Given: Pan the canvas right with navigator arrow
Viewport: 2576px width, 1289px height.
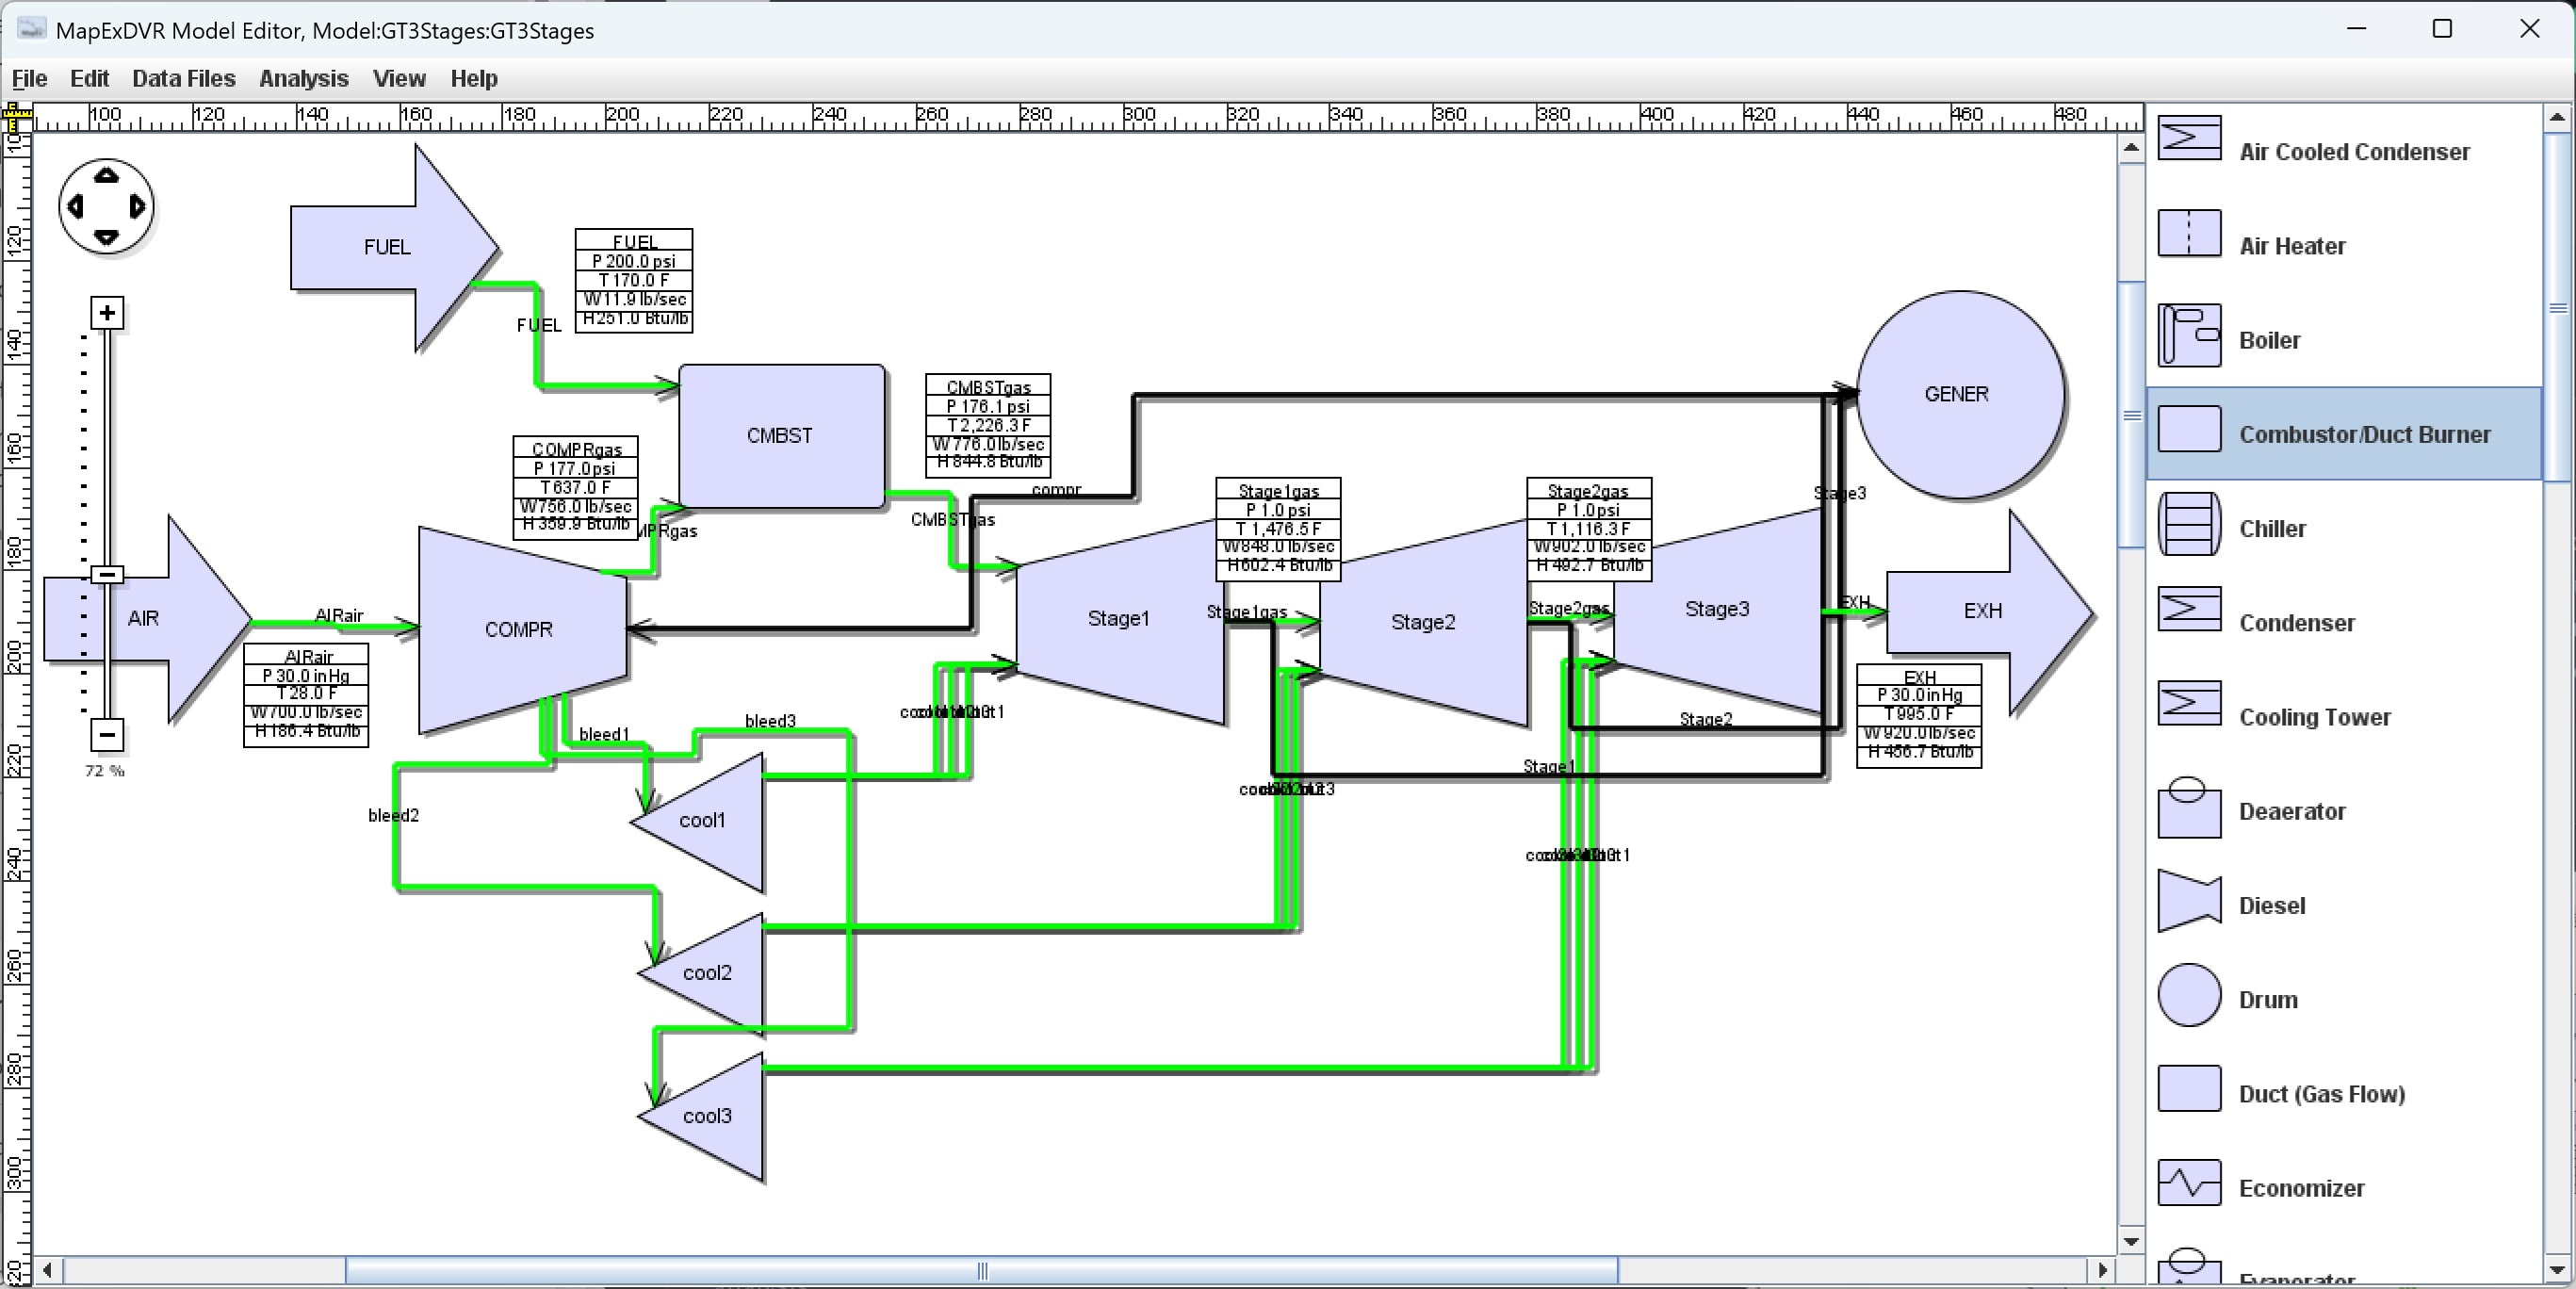Looking at the screenshot, I should (x=138, y=207).
